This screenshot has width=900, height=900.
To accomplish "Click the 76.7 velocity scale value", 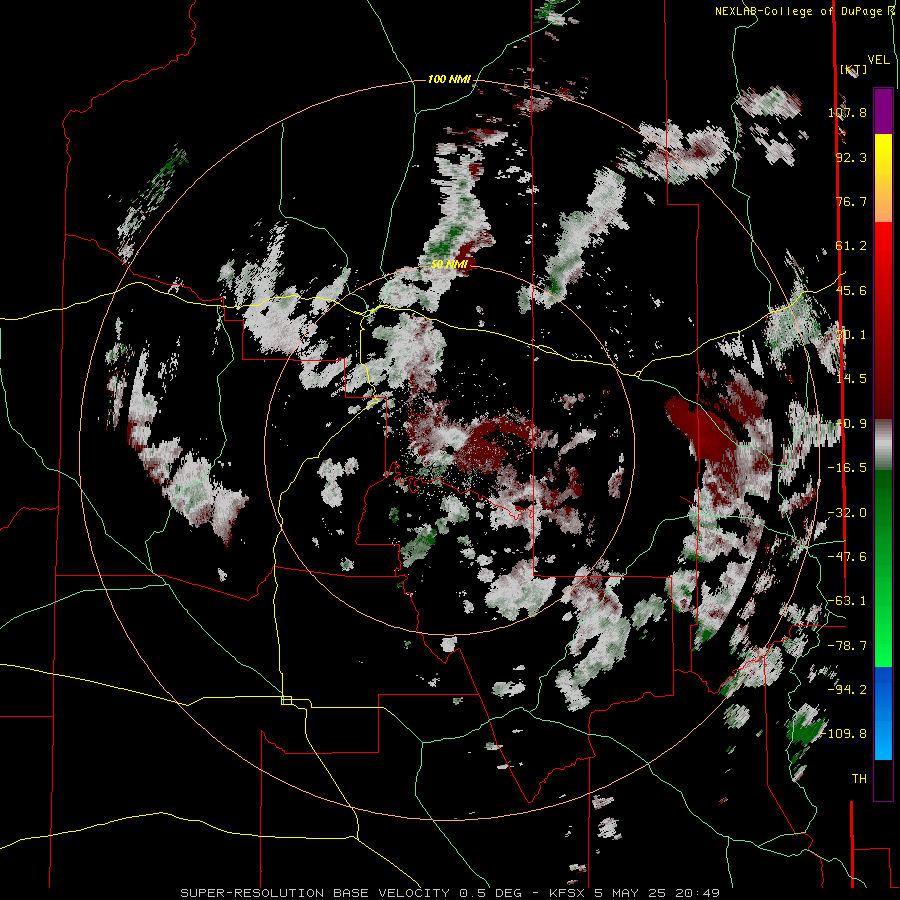I will coord(851,201).
